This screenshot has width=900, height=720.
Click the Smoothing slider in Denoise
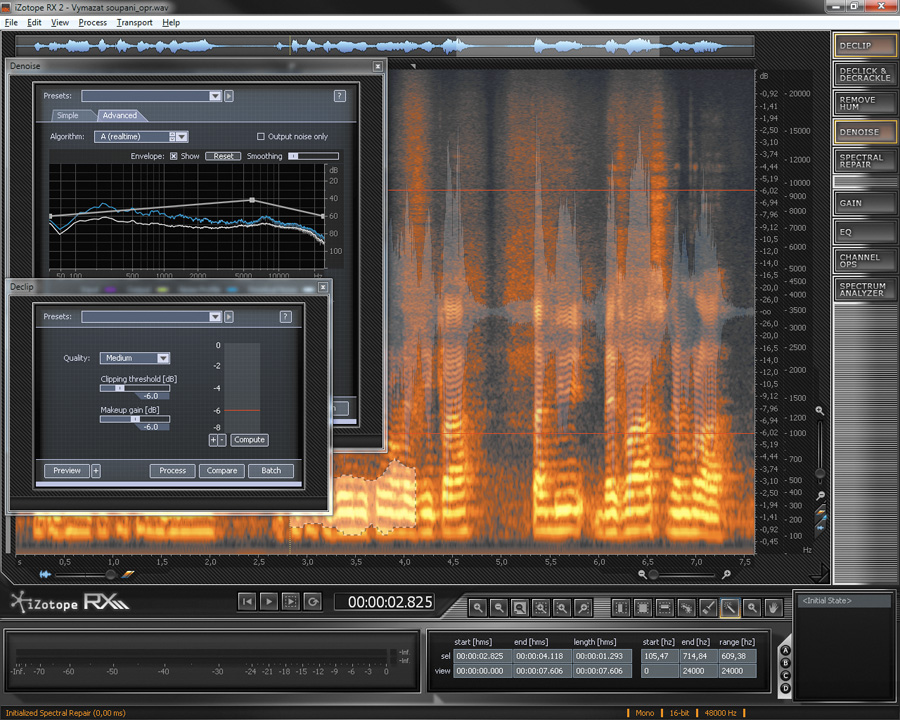click(313, 156)
